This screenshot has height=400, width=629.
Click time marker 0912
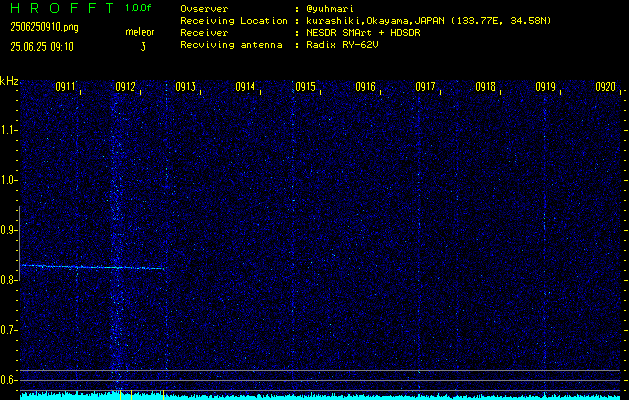click(x=125, y=87)
